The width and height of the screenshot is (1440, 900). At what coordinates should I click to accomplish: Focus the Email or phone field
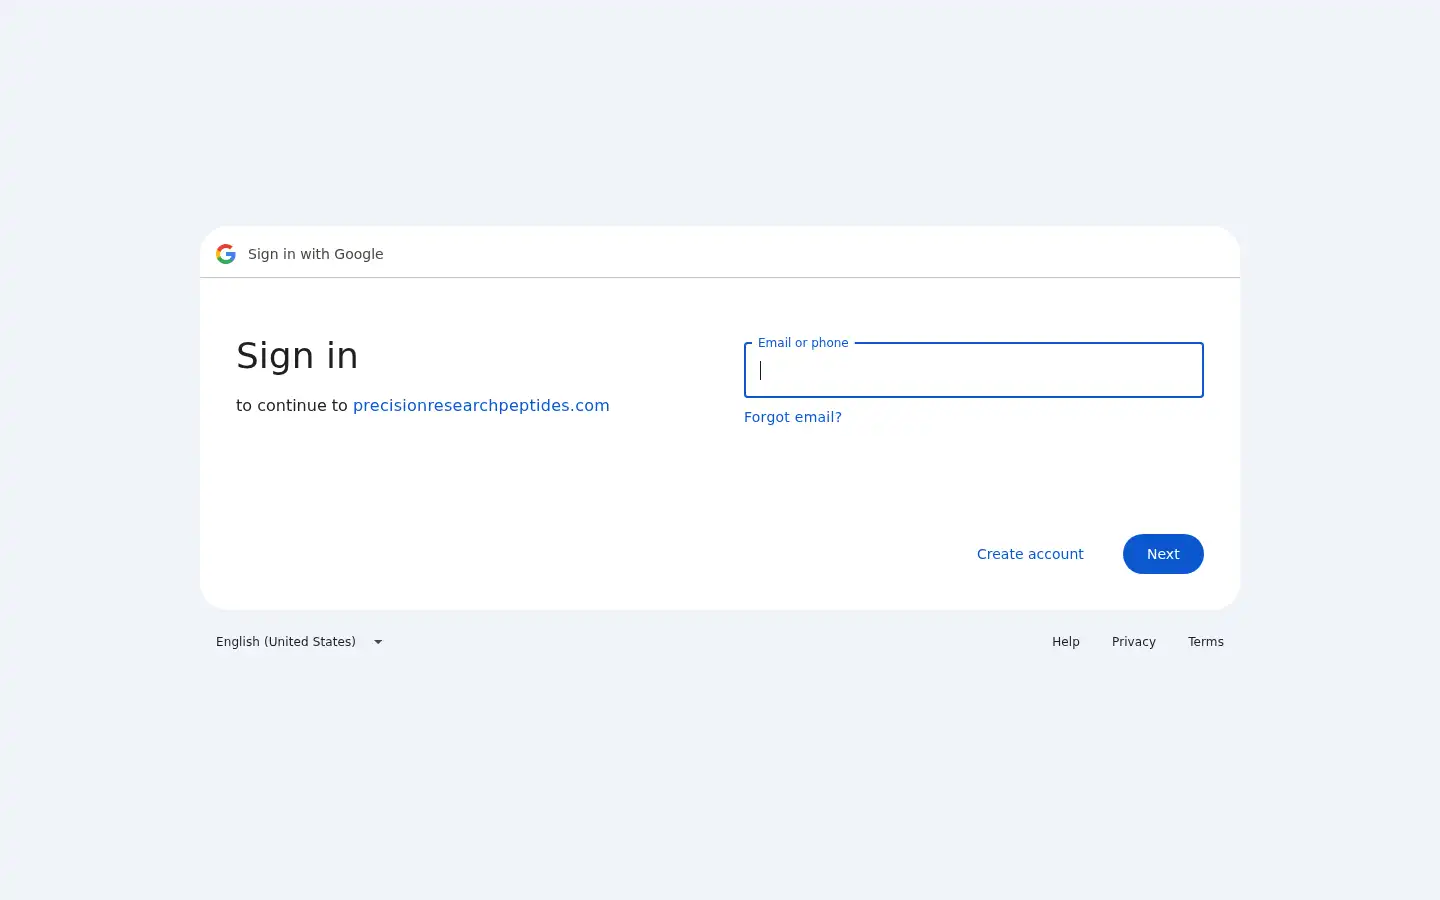point(974,370)
